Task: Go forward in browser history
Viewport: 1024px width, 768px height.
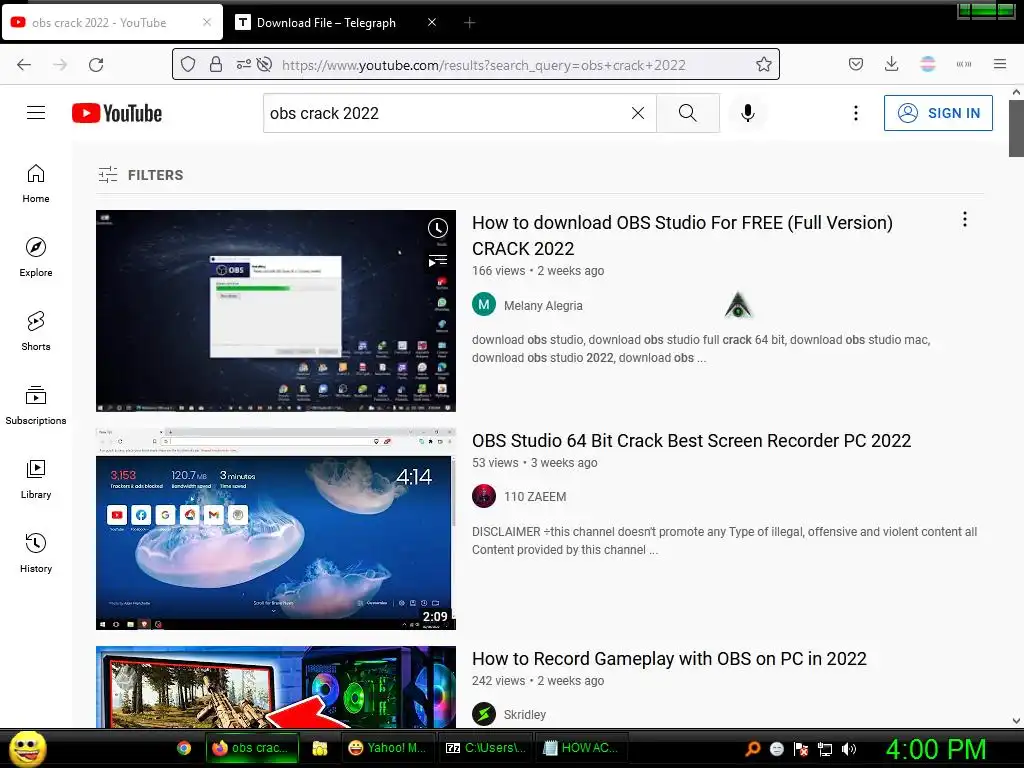Action: (60, 65)
